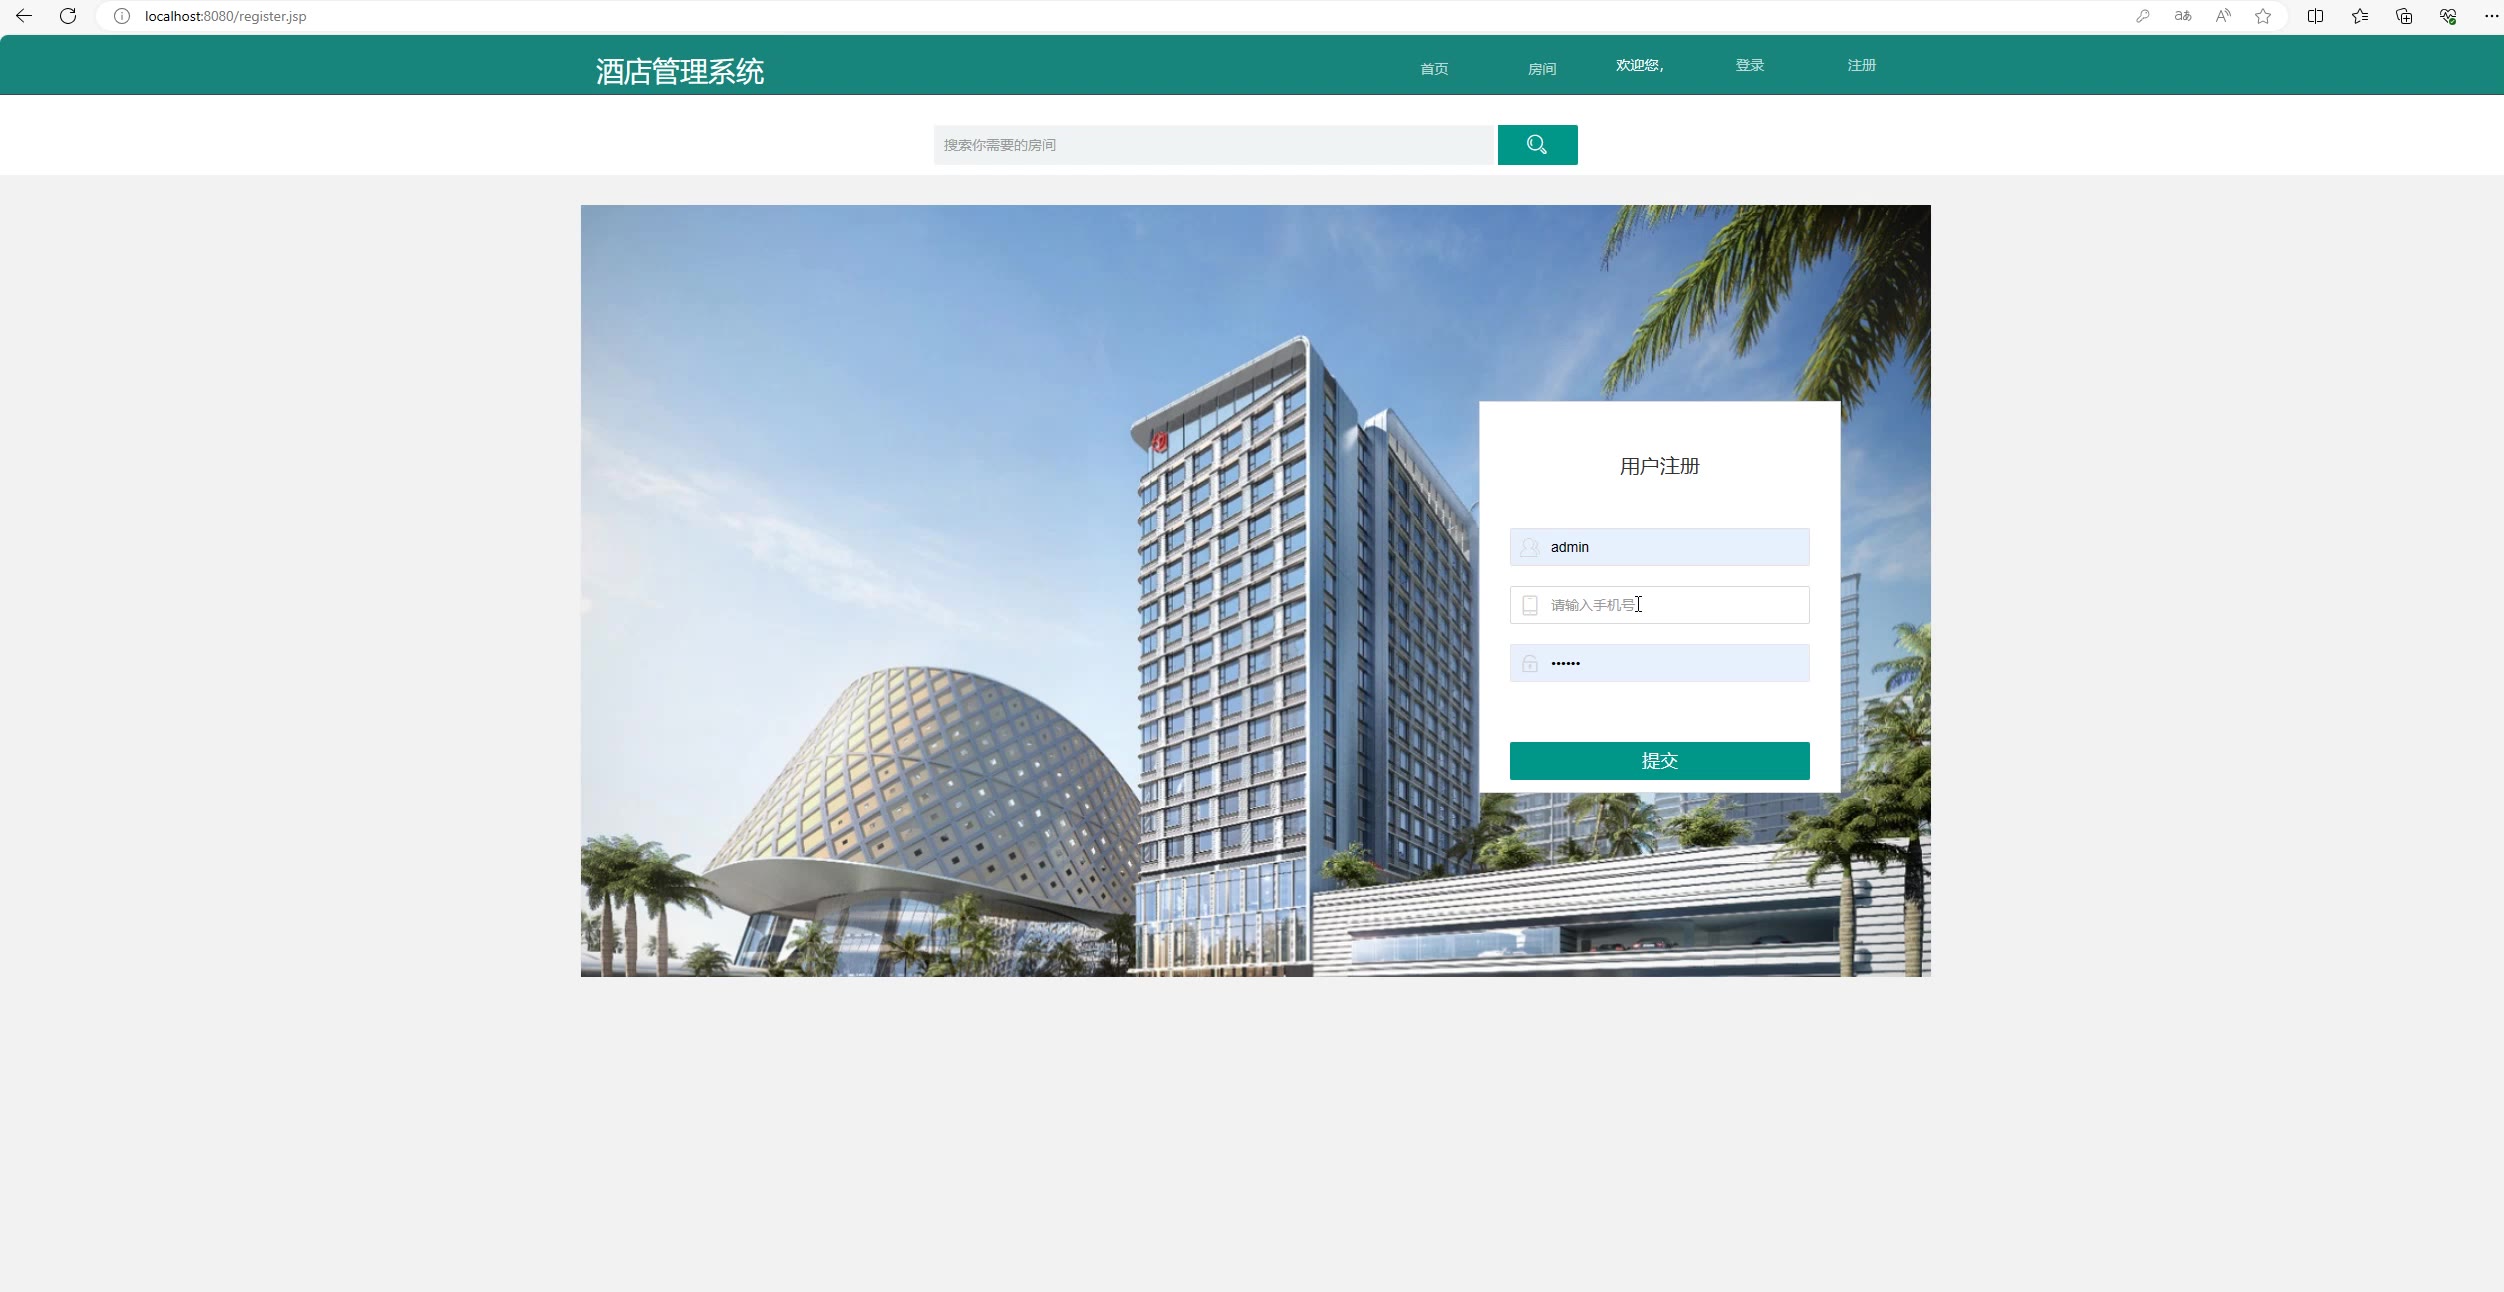Add this page to favorites star
This screenshot has height=1292, width=2504.
(2263, 16)
